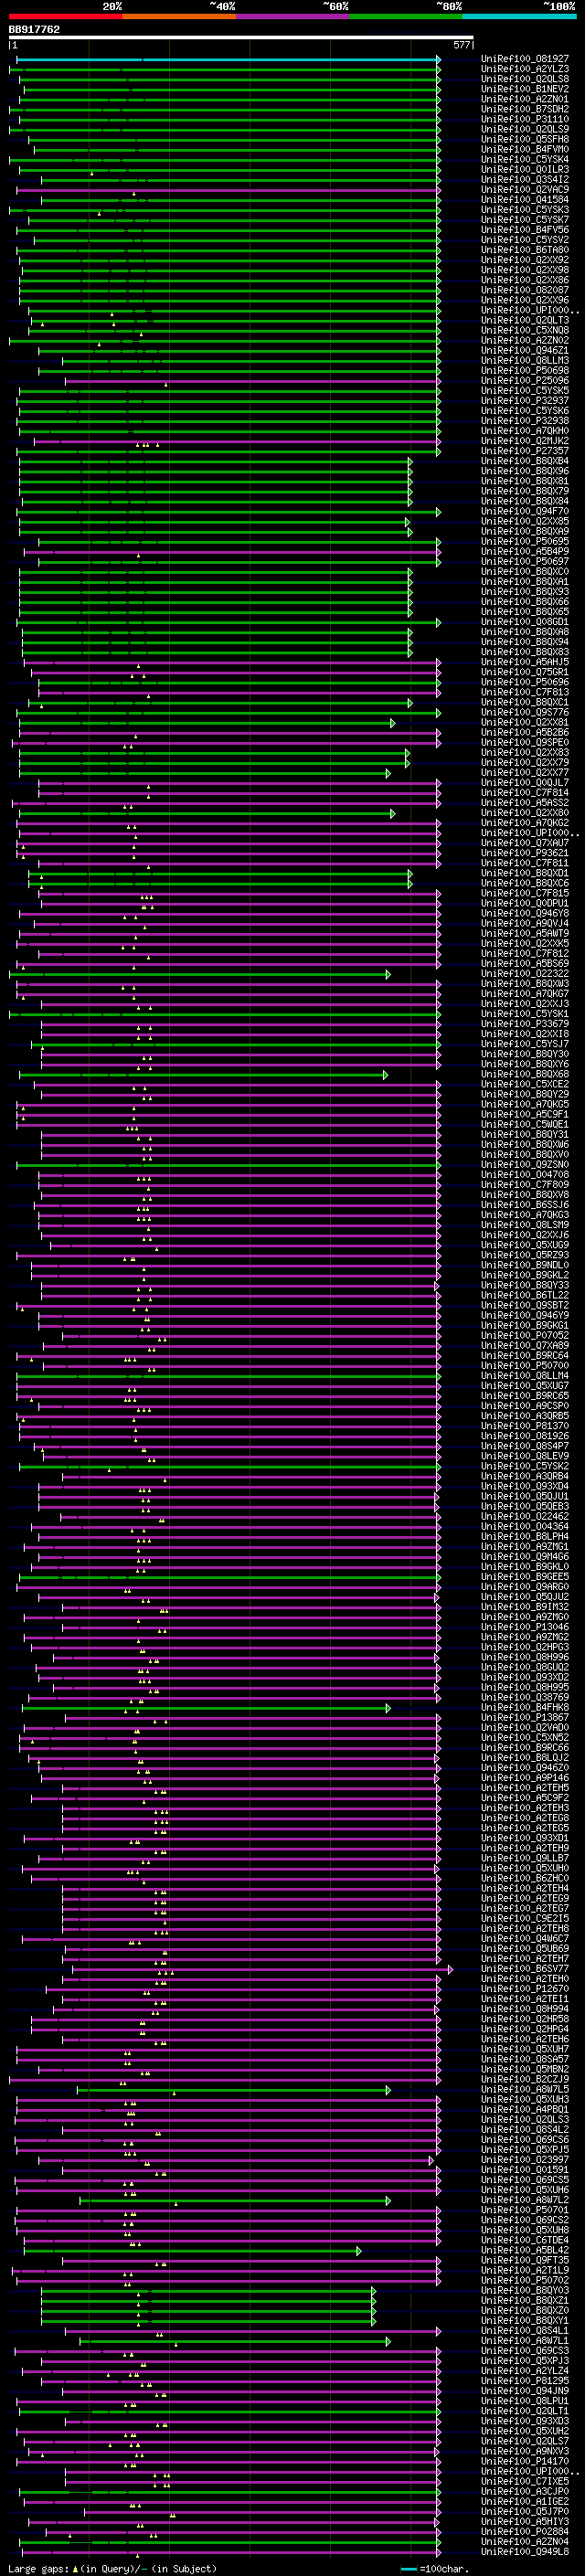
Task: Click label UniRef100_P81295
Action: (525, 2382)
